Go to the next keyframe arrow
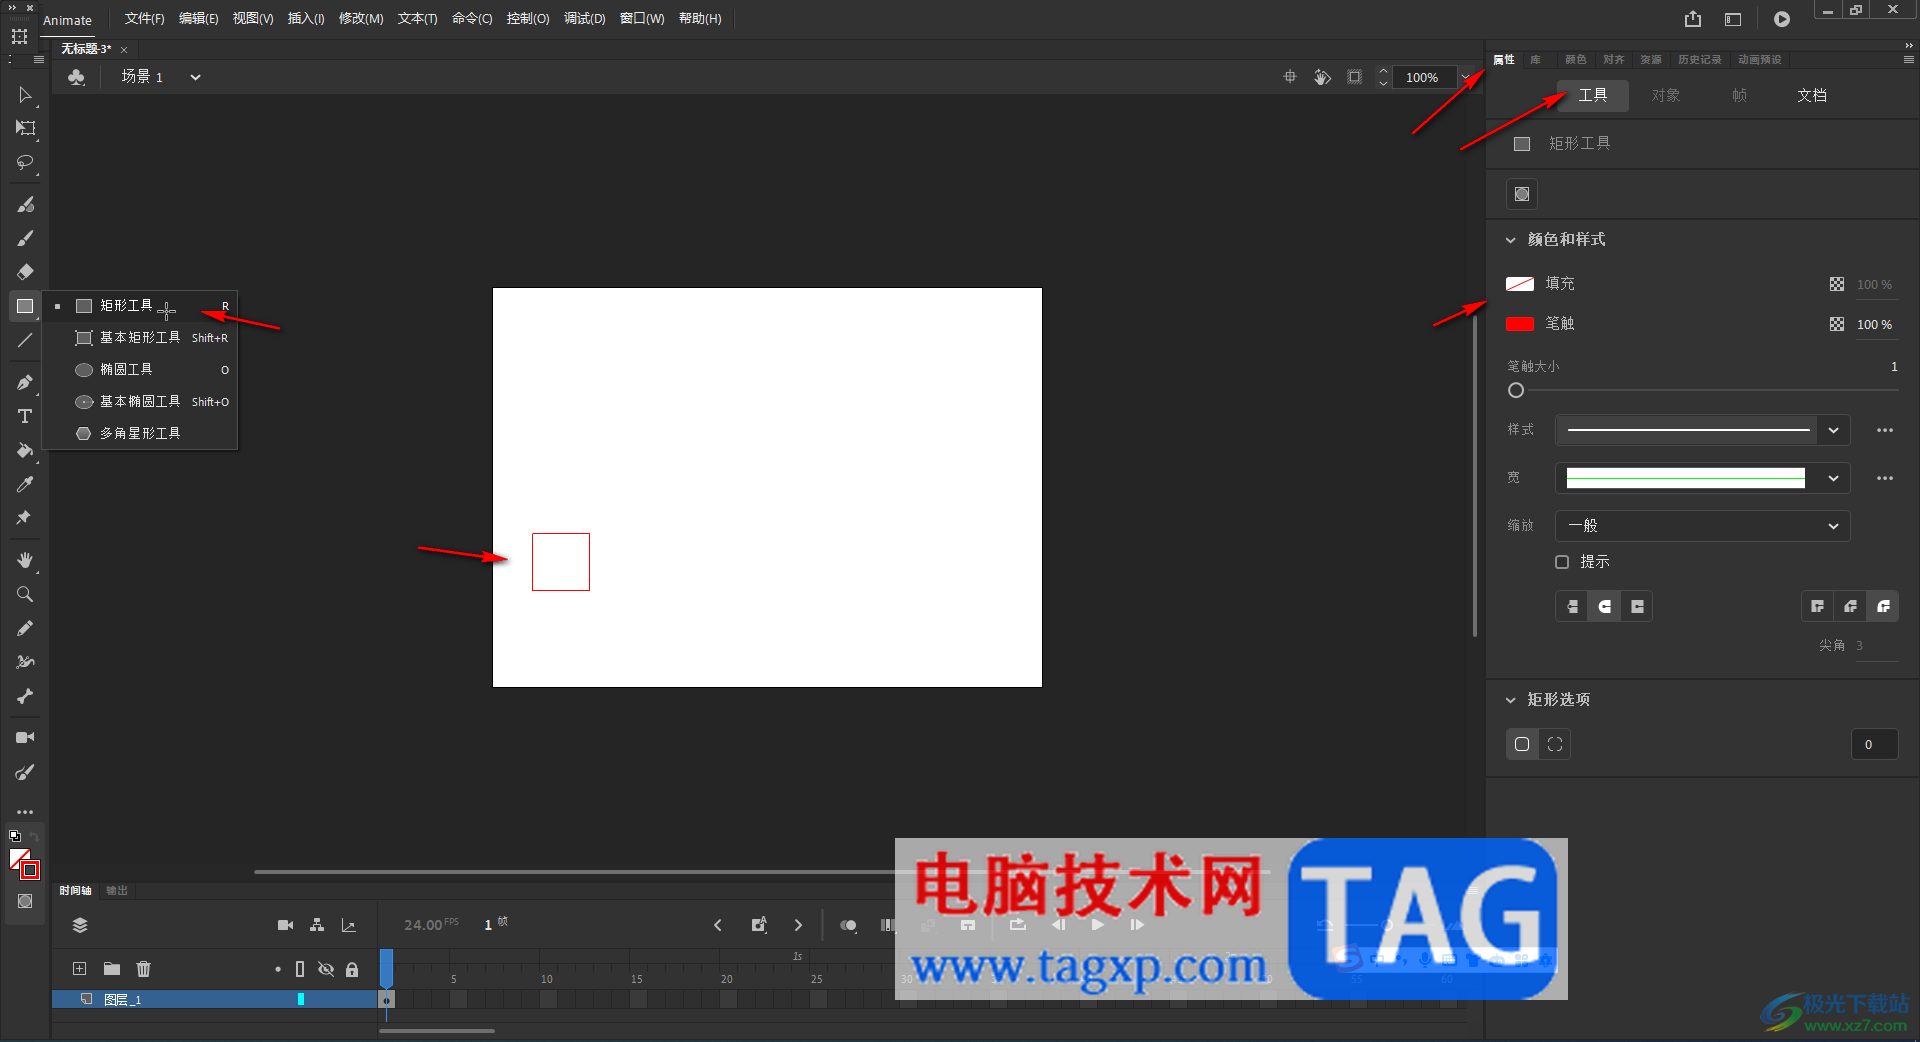 798,925
